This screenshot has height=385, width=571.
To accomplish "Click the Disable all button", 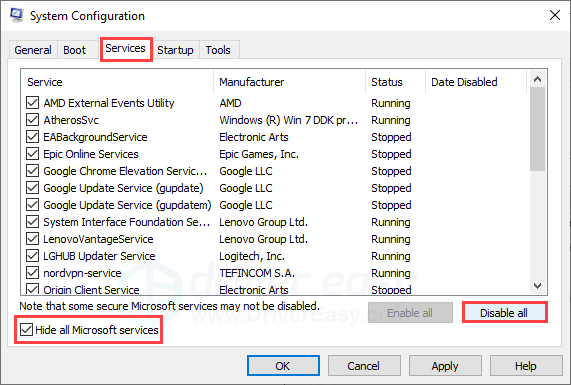I will tap(504, 313).
